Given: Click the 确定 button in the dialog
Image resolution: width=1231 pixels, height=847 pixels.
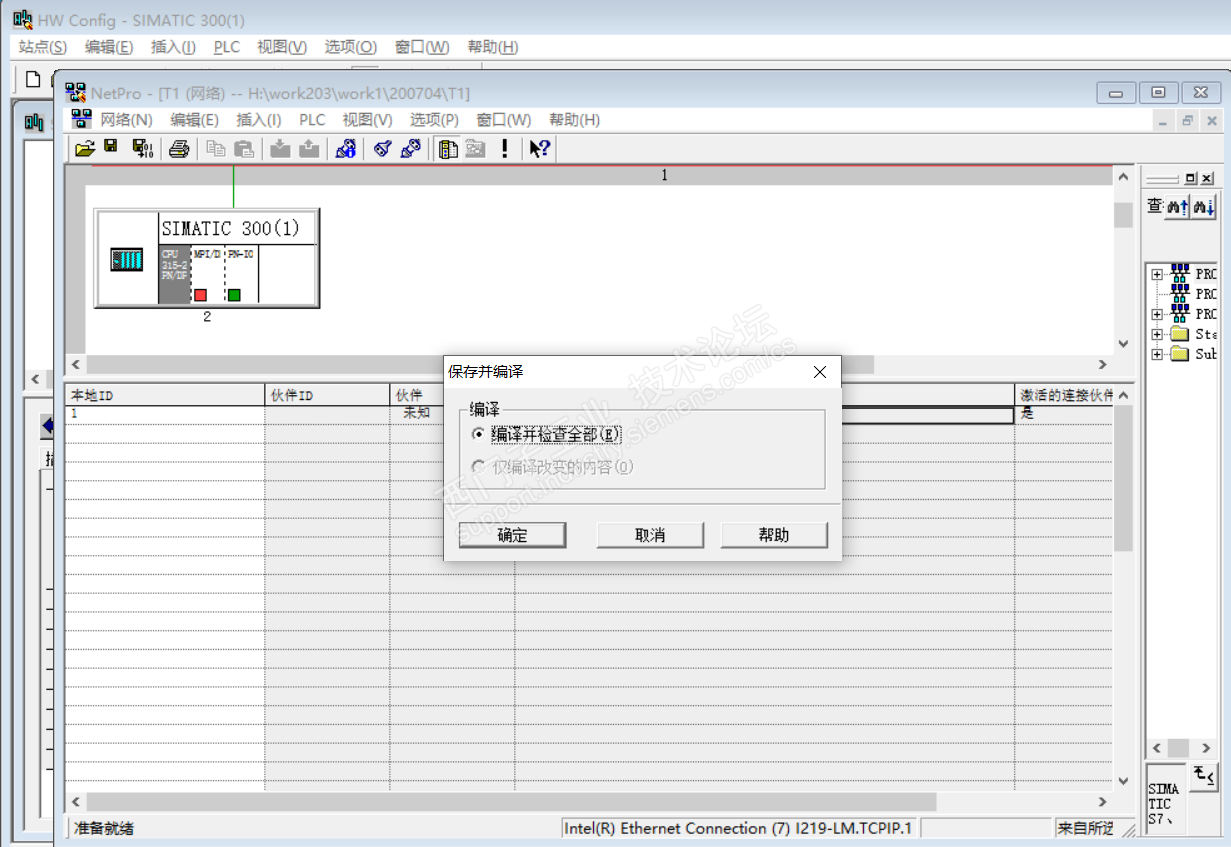Looking at the screenshot, I should [x=512, y=535].
